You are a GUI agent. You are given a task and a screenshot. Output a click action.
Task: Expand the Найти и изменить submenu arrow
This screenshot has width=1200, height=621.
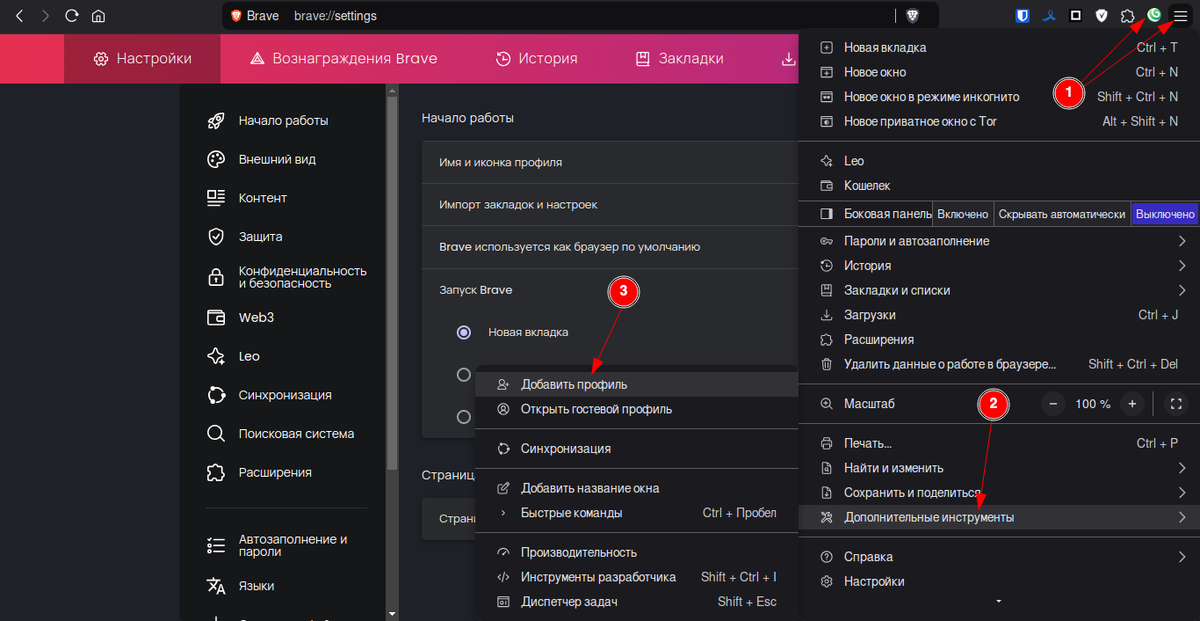pos(1182,468)
